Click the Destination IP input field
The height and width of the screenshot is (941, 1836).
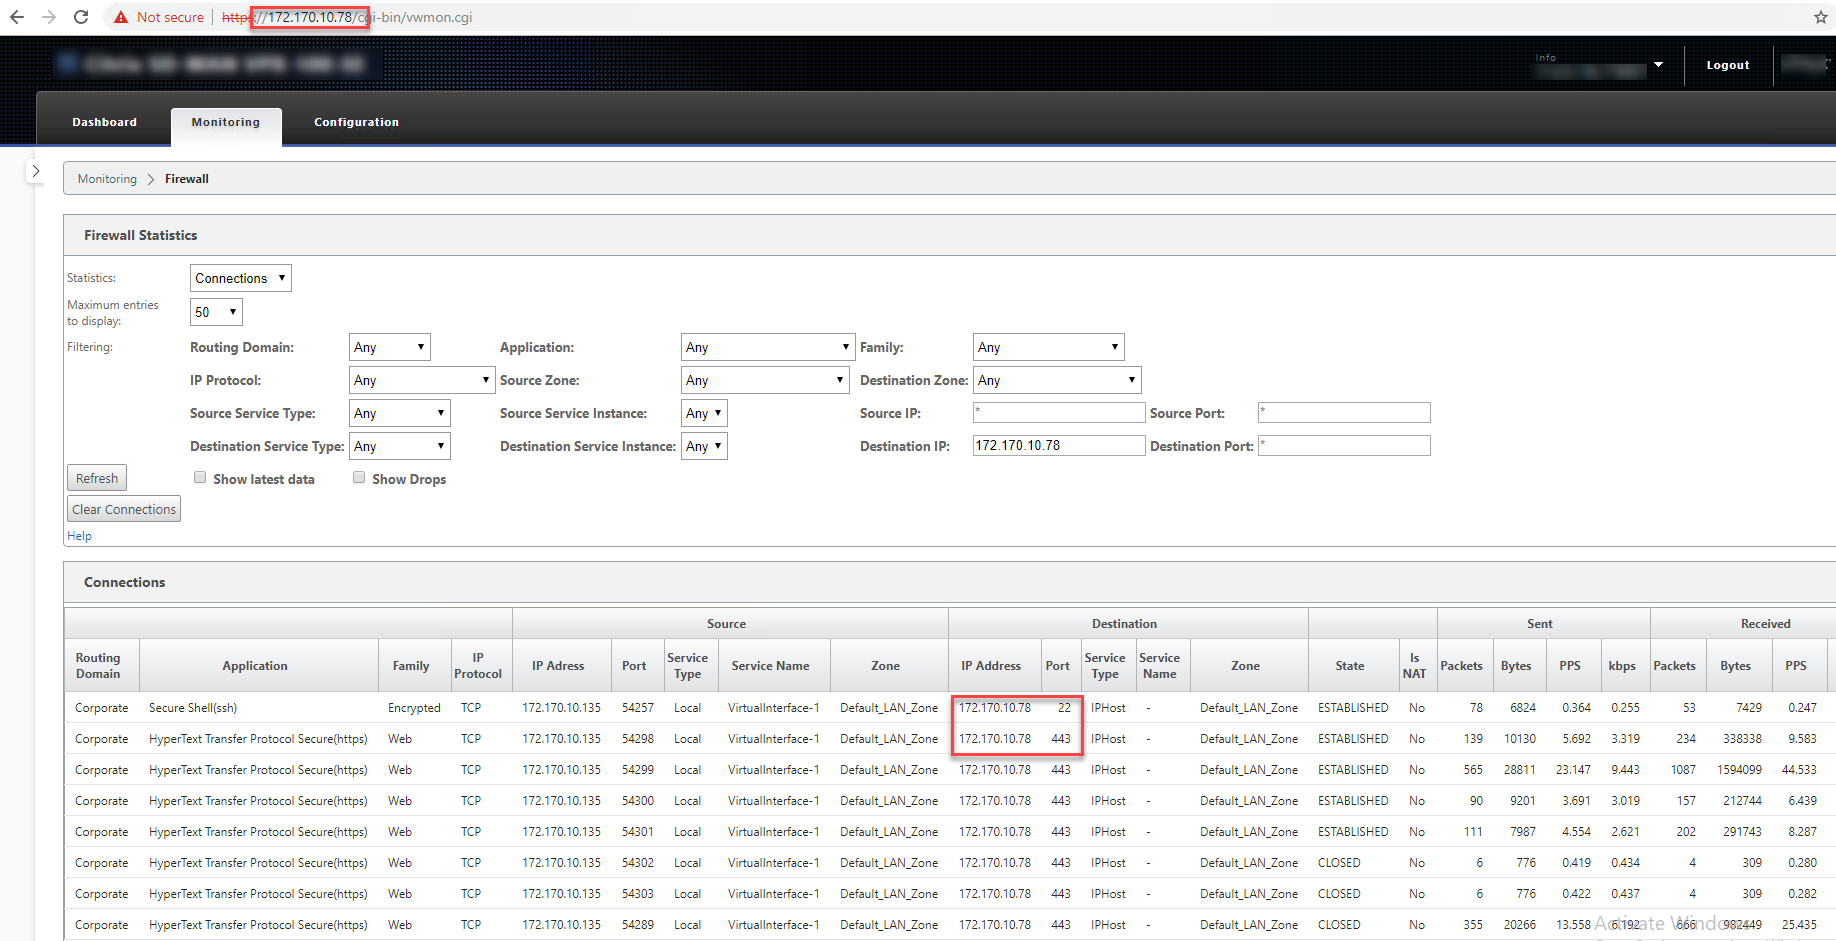tap(1059, 445)
